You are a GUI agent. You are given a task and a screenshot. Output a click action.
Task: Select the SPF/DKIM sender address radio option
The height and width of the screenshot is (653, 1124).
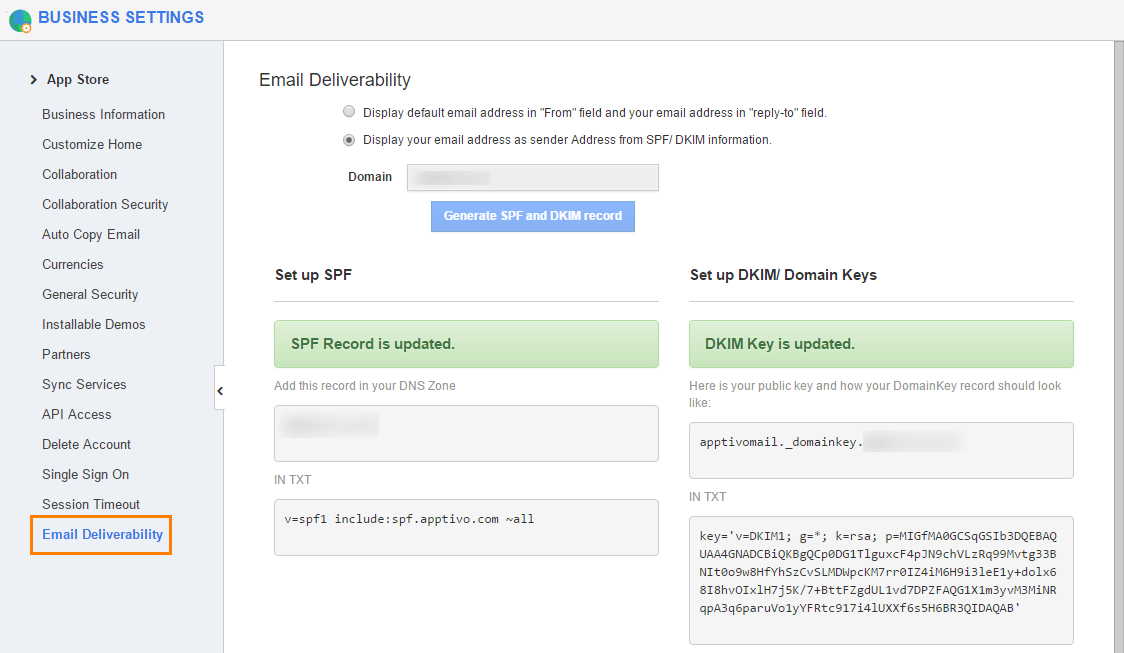pyautogui.click(x=349, y=140)
